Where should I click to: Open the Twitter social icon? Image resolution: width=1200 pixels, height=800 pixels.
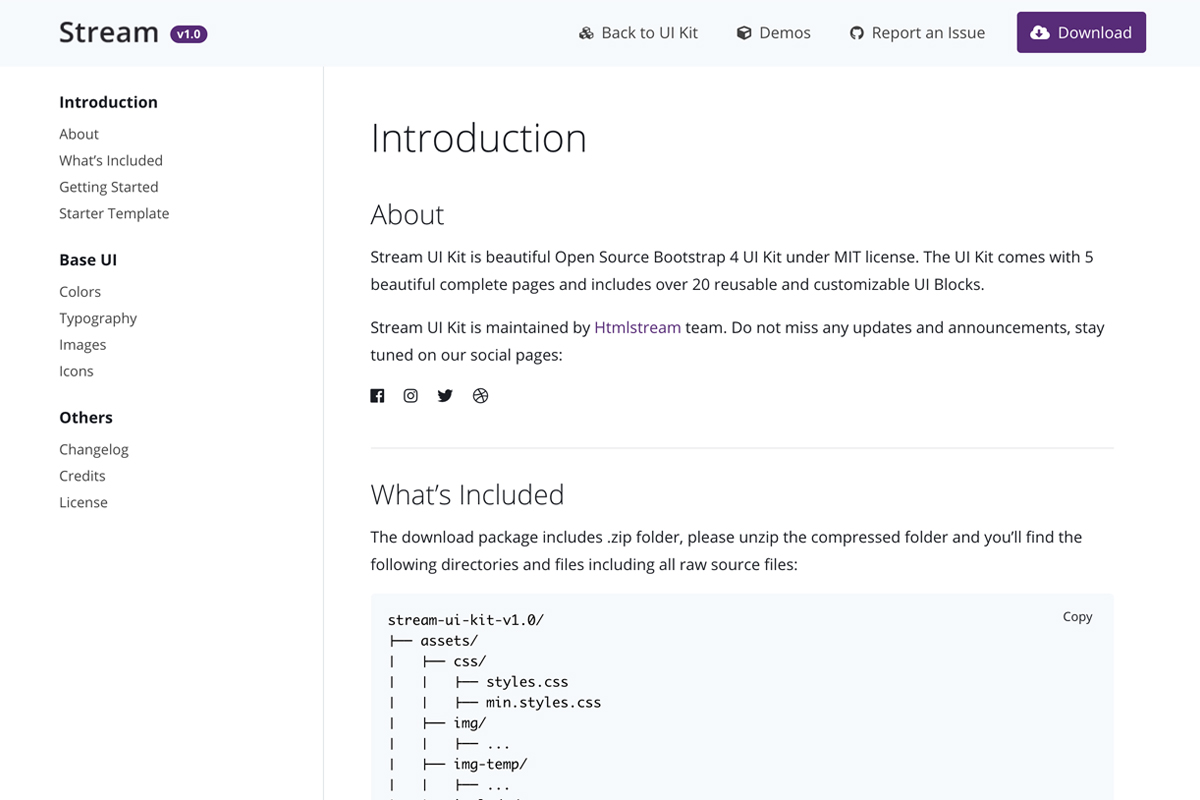pos(445,396)
